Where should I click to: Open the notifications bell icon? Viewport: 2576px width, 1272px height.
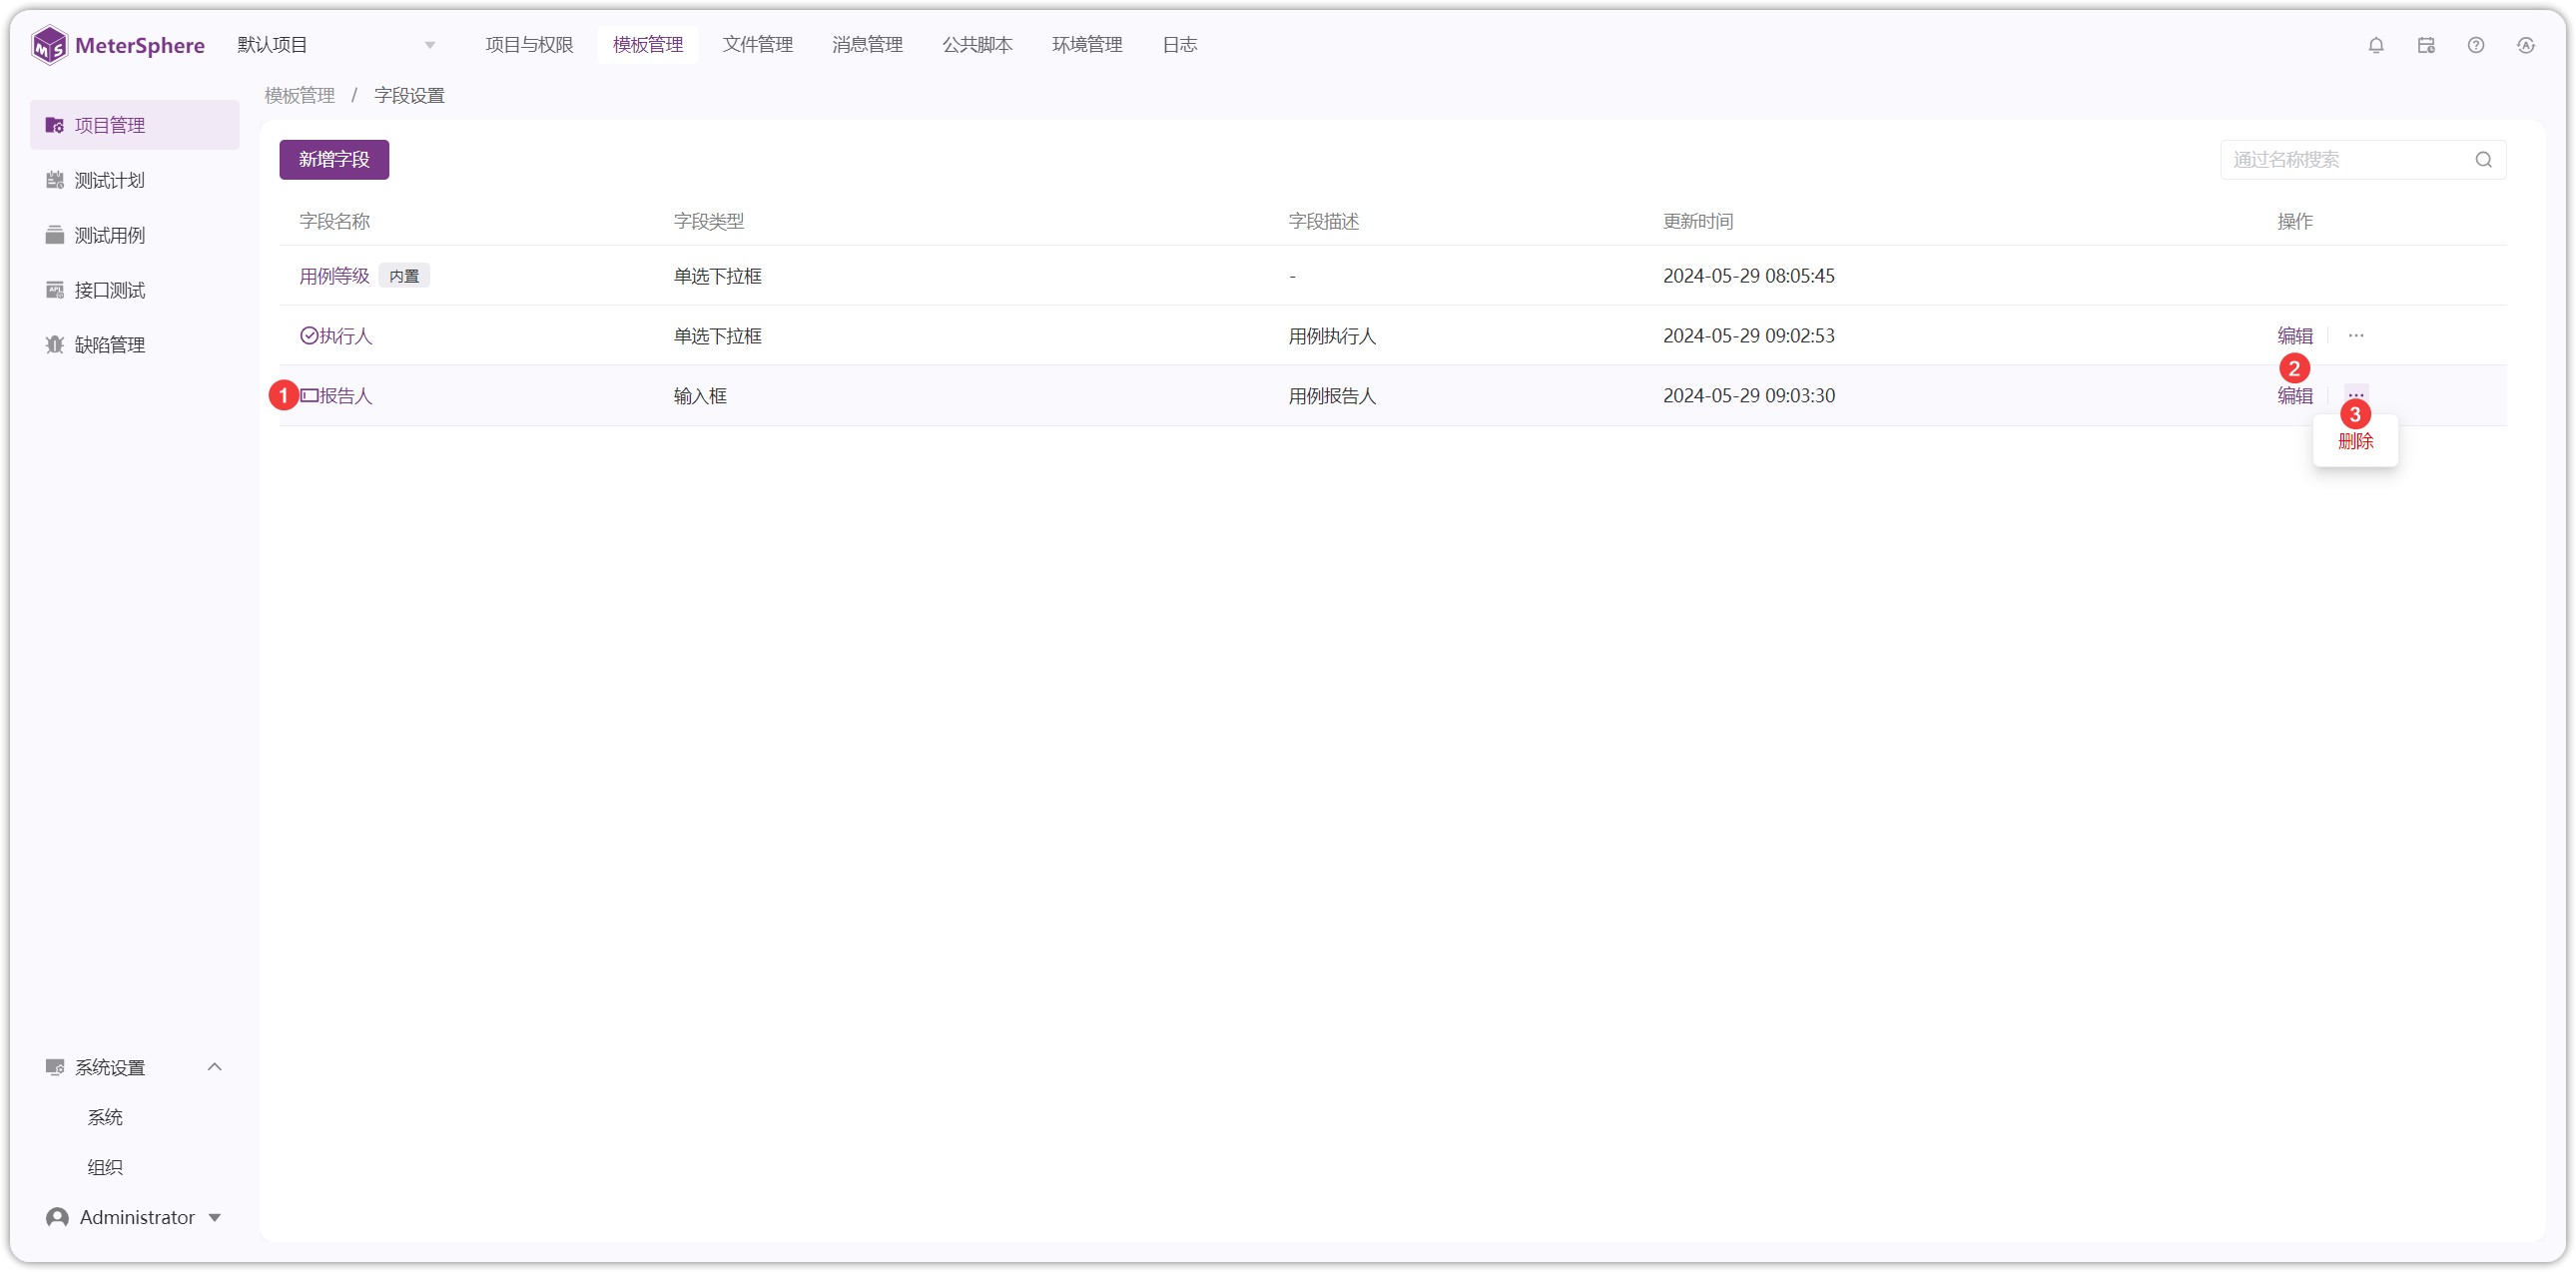(2376, 45)
